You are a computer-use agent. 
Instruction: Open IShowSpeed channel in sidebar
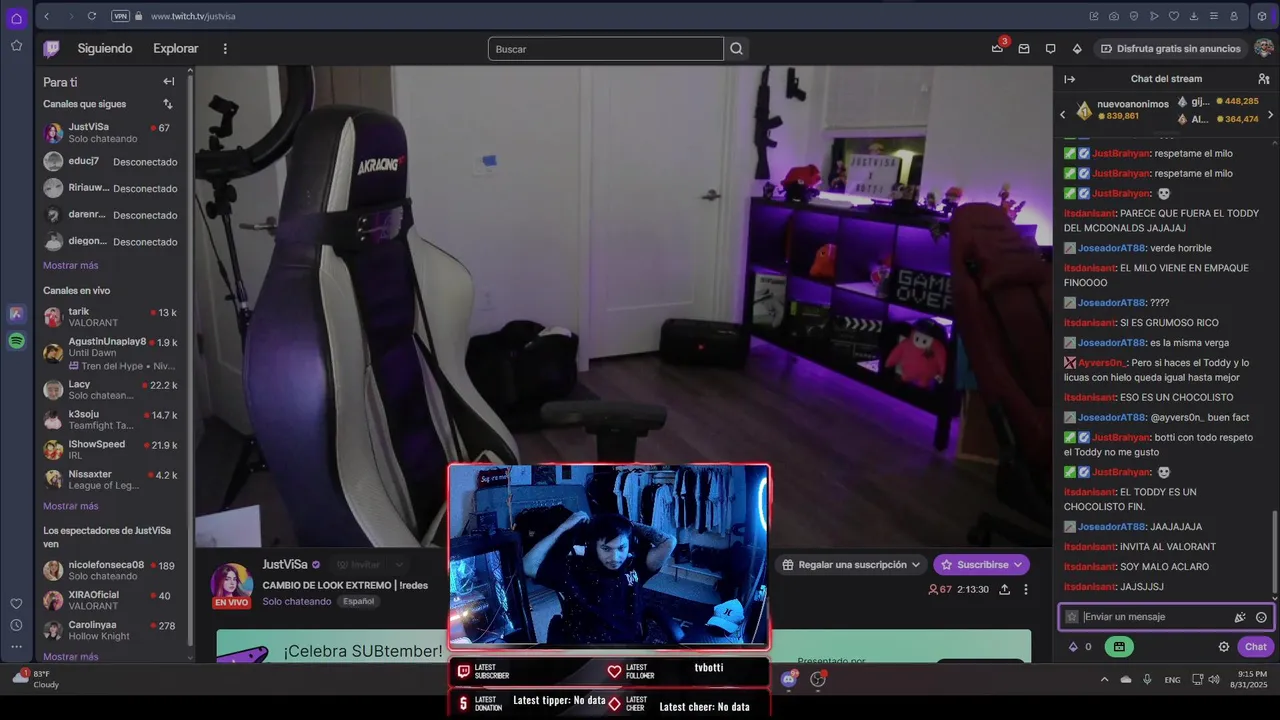click(110, 450)
